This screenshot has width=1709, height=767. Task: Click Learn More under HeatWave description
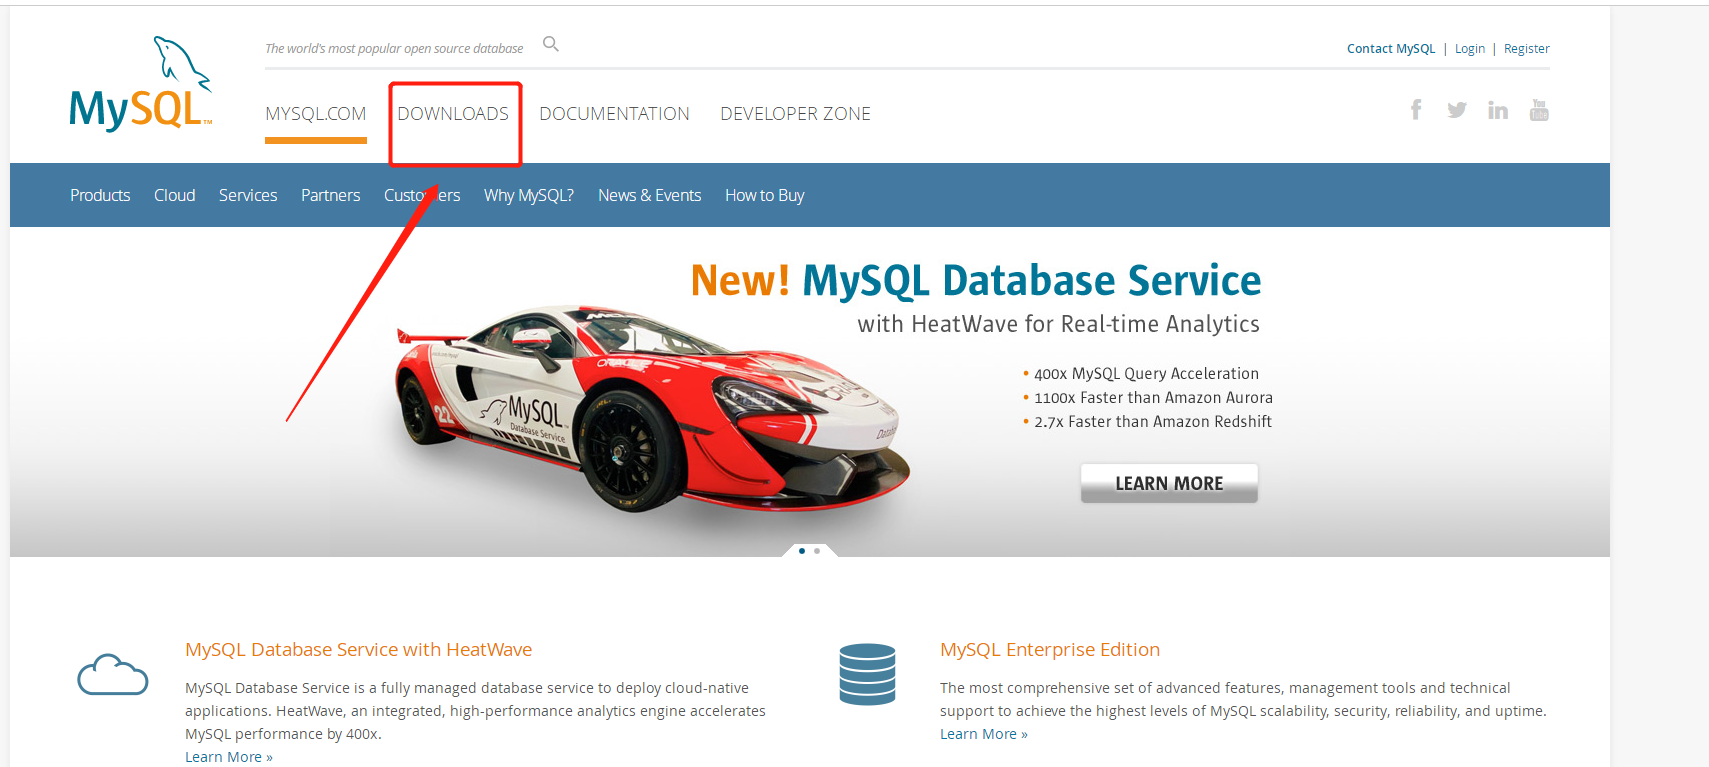229,757
